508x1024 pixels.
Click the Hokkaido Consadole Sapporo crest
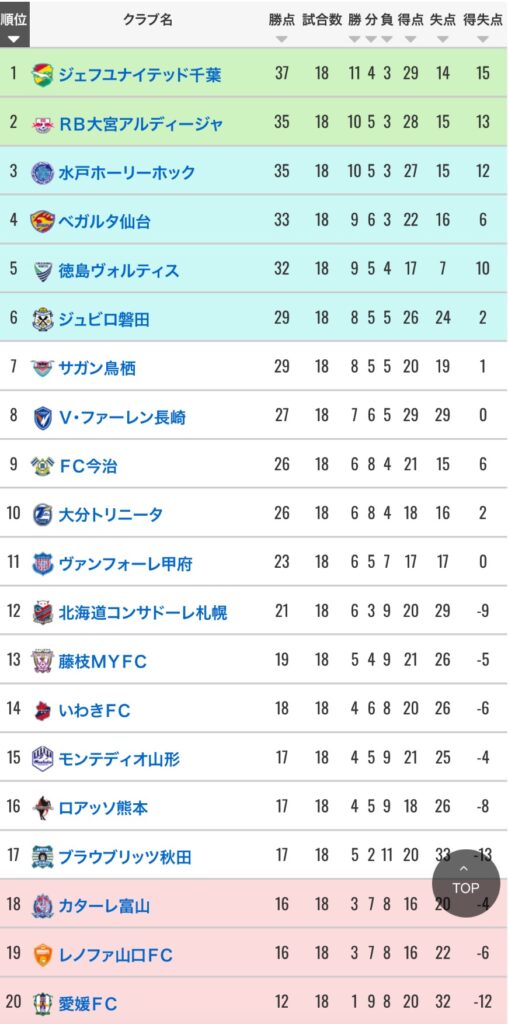(43, 613)
